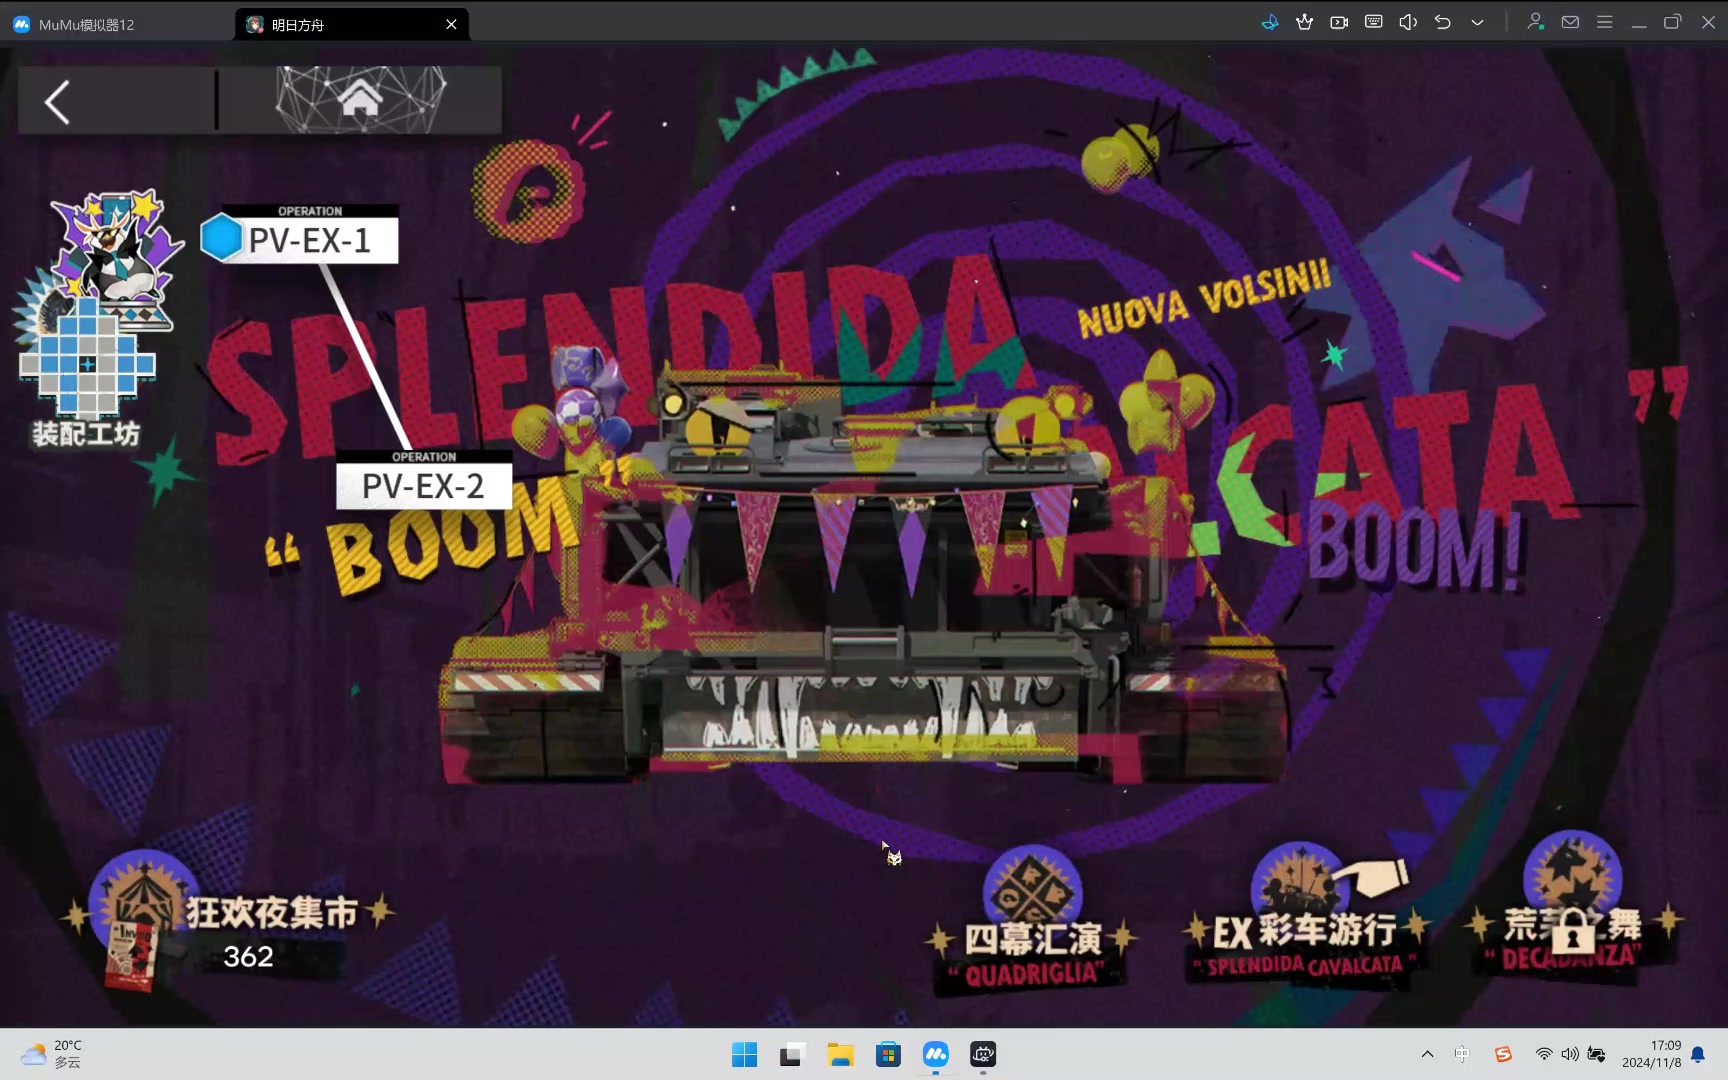
Task: Click the locked DECADANZA stage section
Action: coord(1571,925)
